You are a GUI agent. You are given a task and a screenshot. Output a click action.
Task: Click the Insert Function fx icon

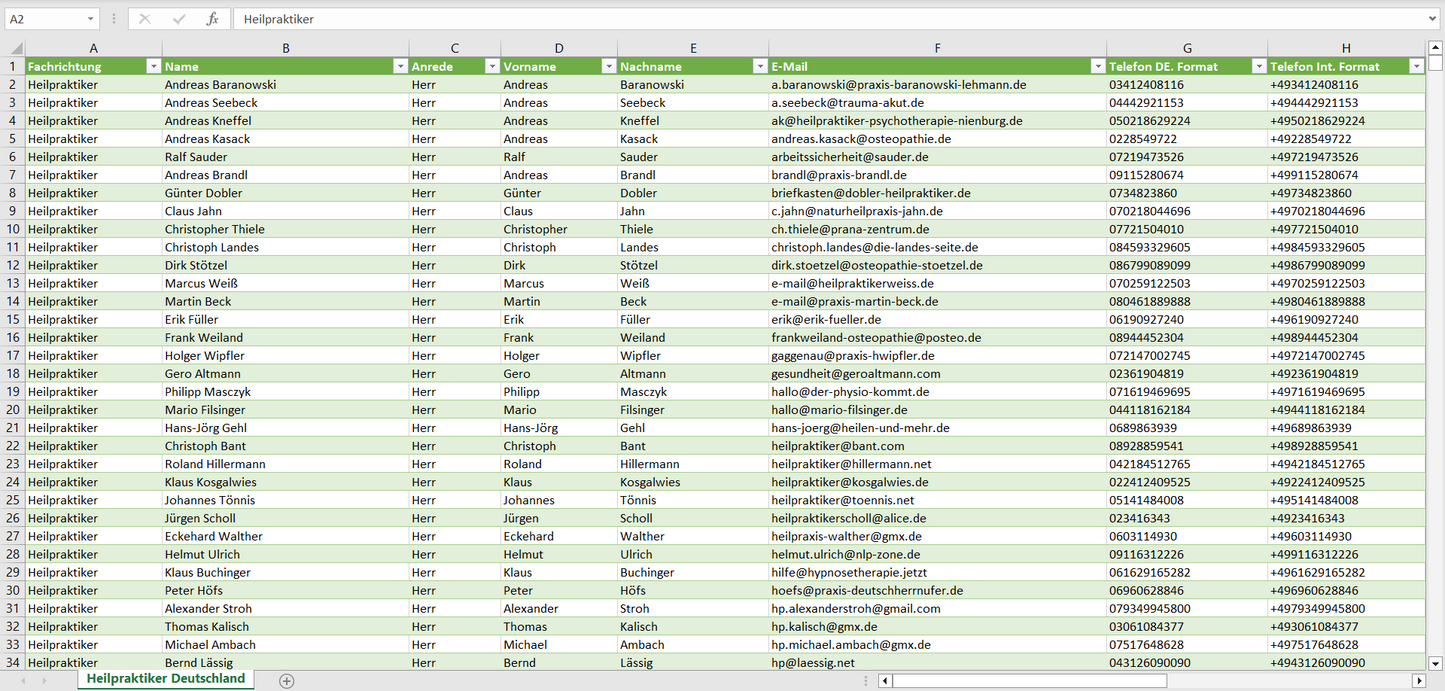click(212, 19)
